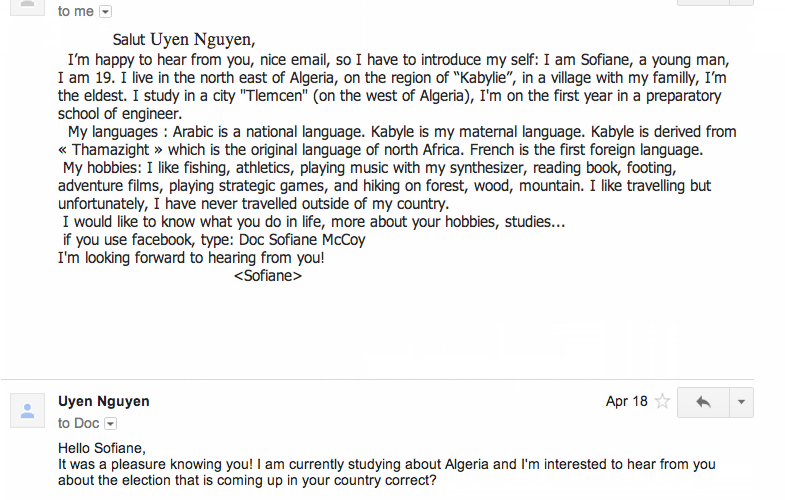The image size is (785, 500).
Task: Click "I'm looking forward to hearing from you!" line
Action: pos(191,257)
